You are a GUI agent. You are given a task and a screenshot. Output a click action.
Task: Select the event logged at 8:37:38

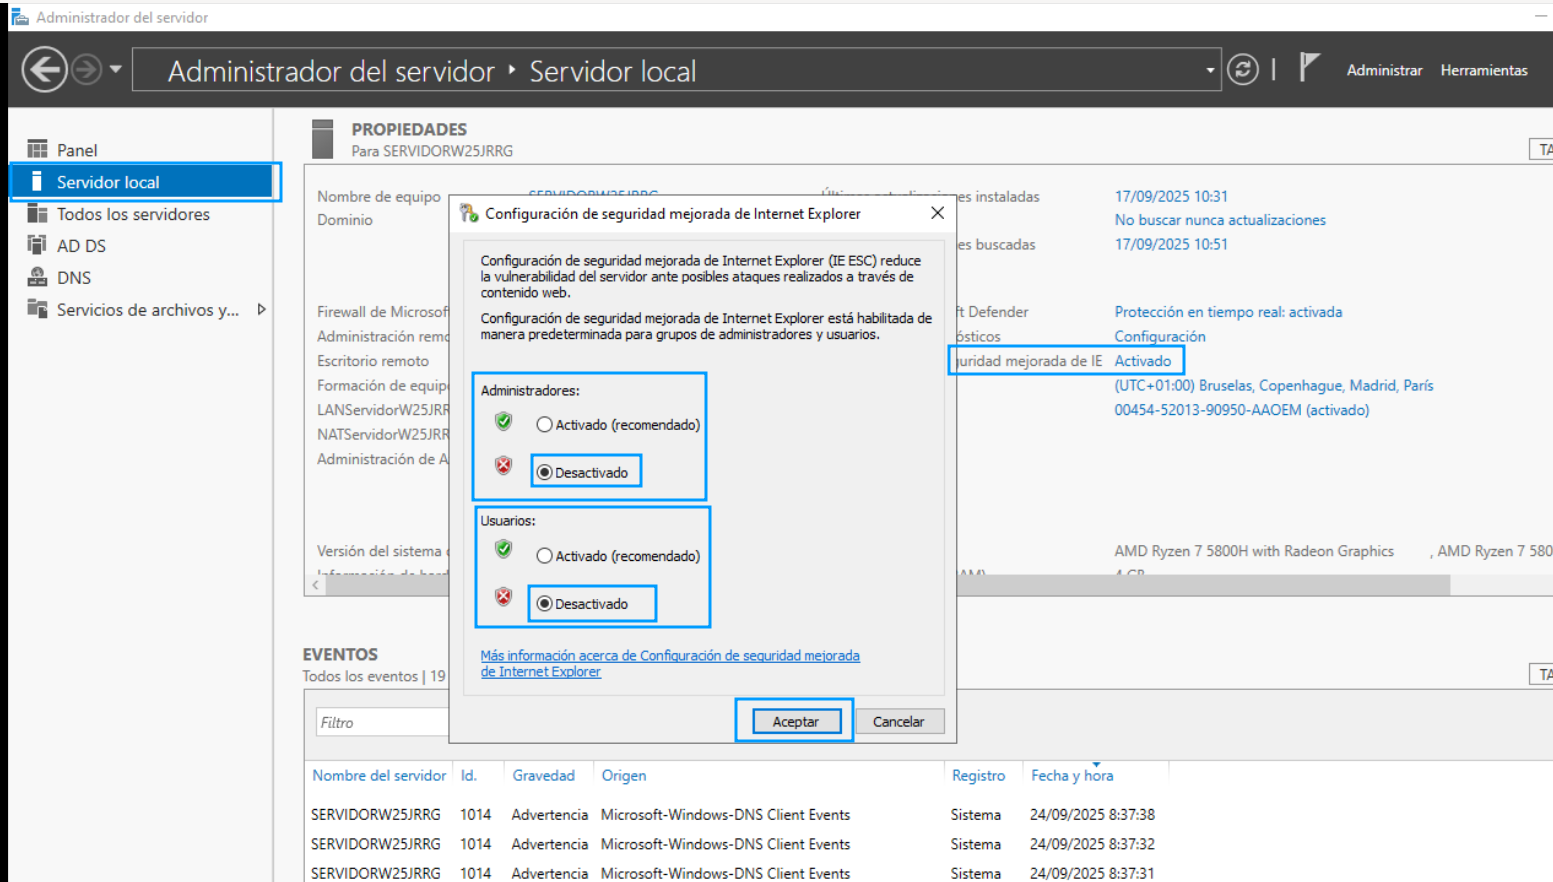[733, 815]
